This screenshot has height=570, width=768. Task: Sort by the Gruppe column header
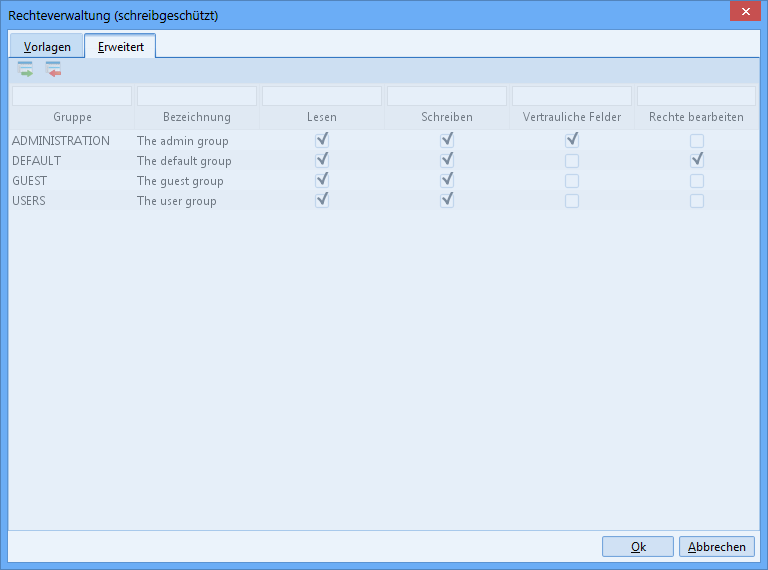pyautogui.click(x=72, y=117)
